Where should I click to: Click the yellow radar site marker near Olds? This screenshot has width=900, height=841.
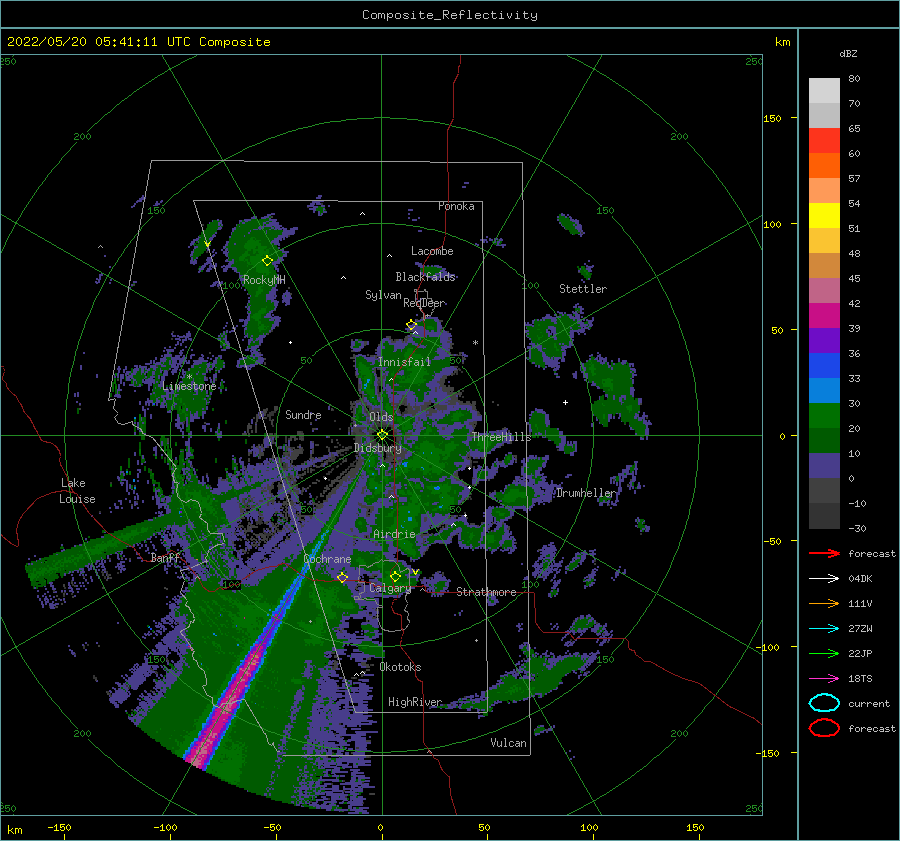[382, 435]
